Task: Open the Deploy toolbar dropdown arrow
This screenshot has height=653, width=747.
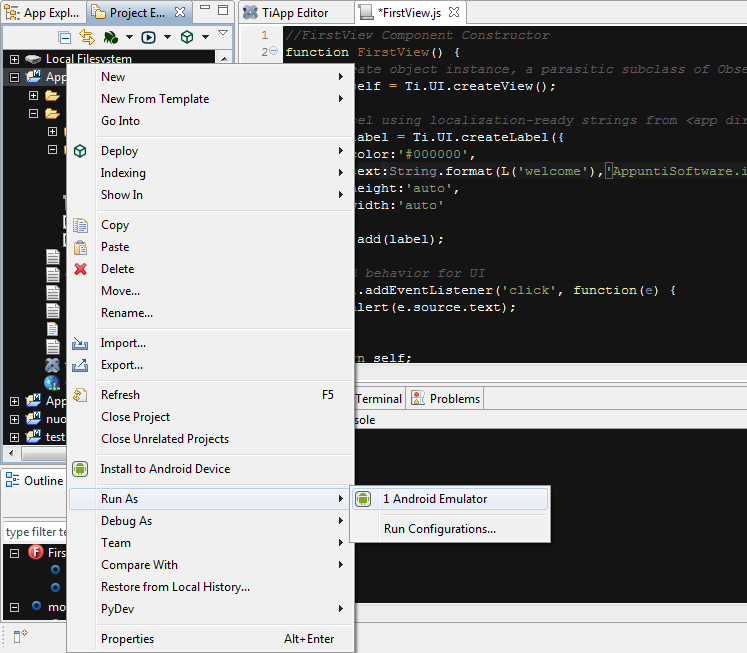Action: point(205,37)
